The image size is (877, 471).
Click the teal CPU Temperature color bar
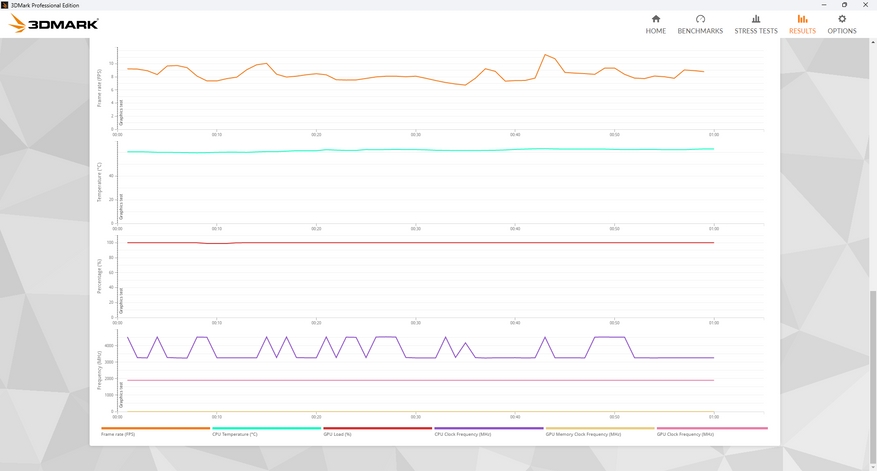tap(266, 428)
